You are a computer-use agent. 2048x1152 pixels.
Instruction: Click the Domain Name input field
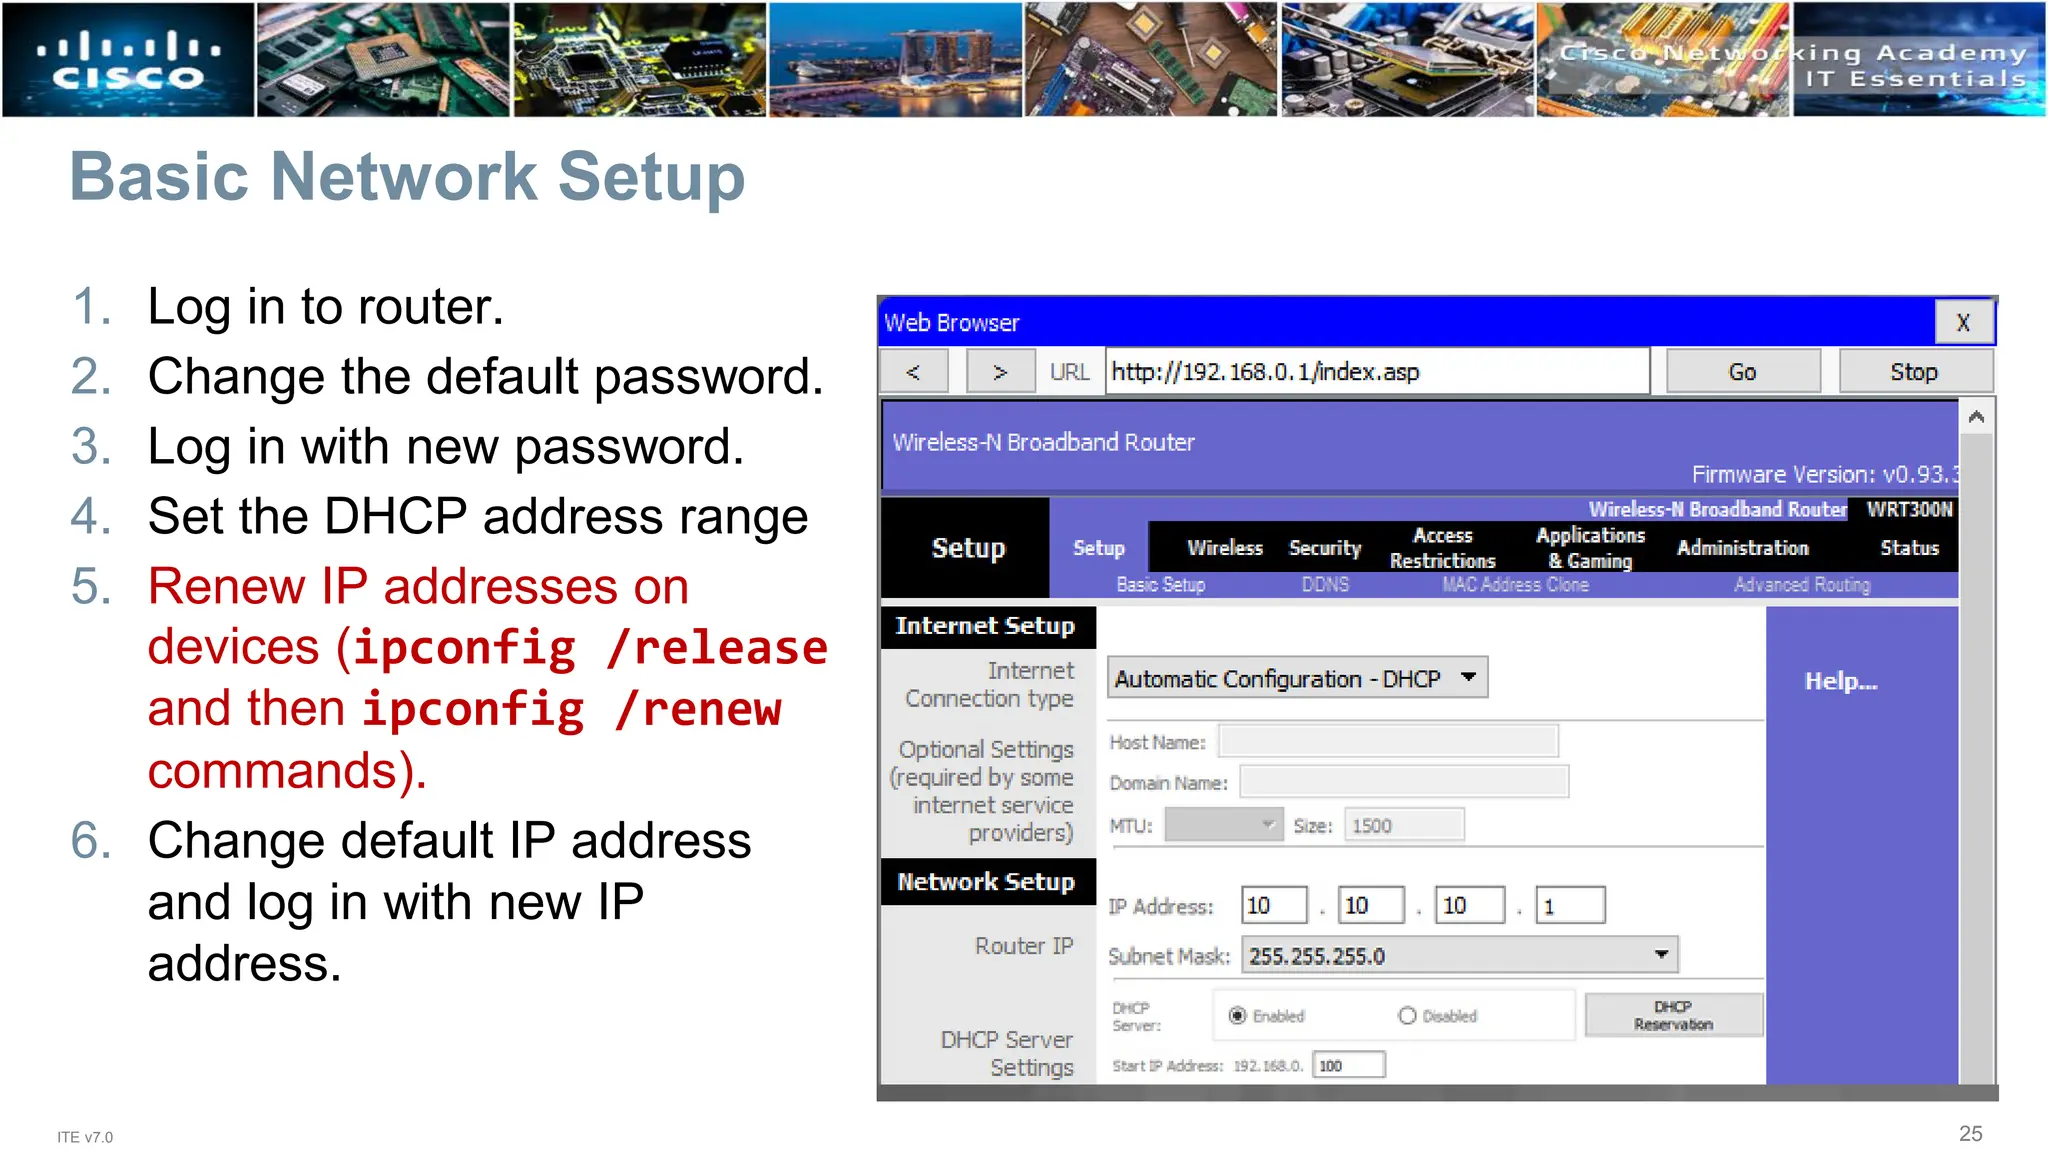(x=1404, y=782)
